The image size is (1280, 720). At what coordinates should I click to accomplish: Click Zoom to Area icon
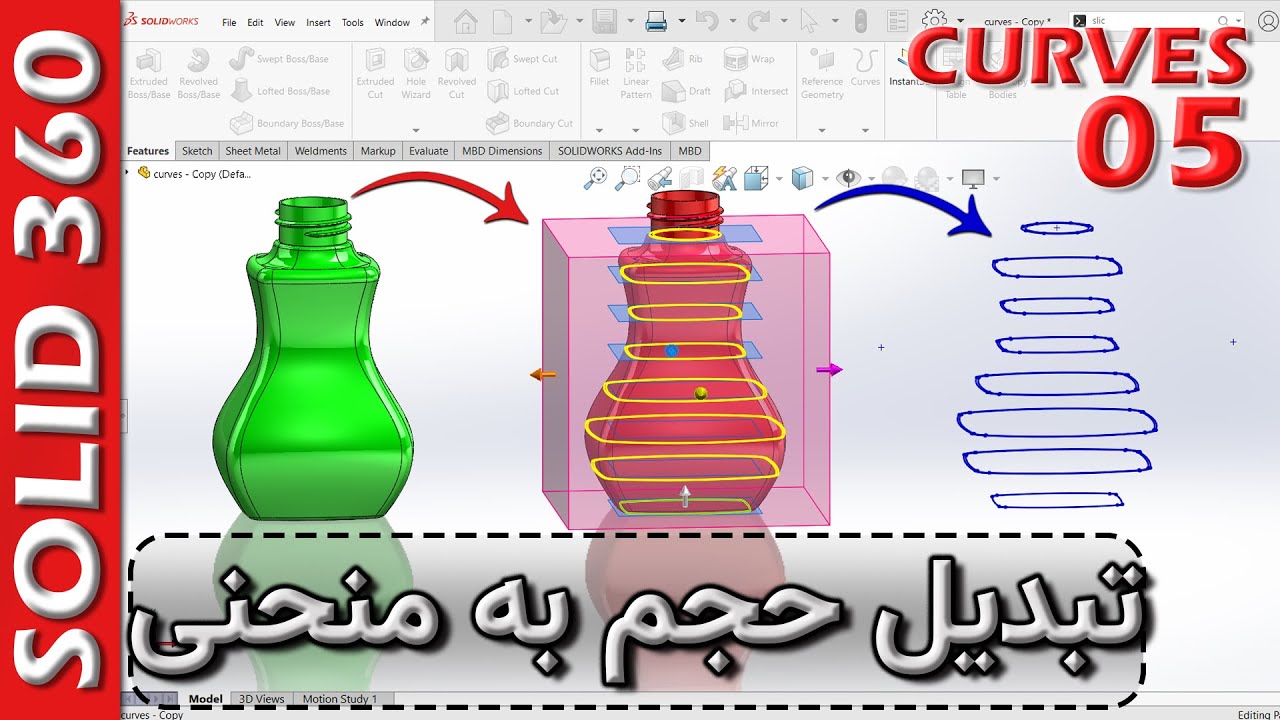tap(627, 178)
